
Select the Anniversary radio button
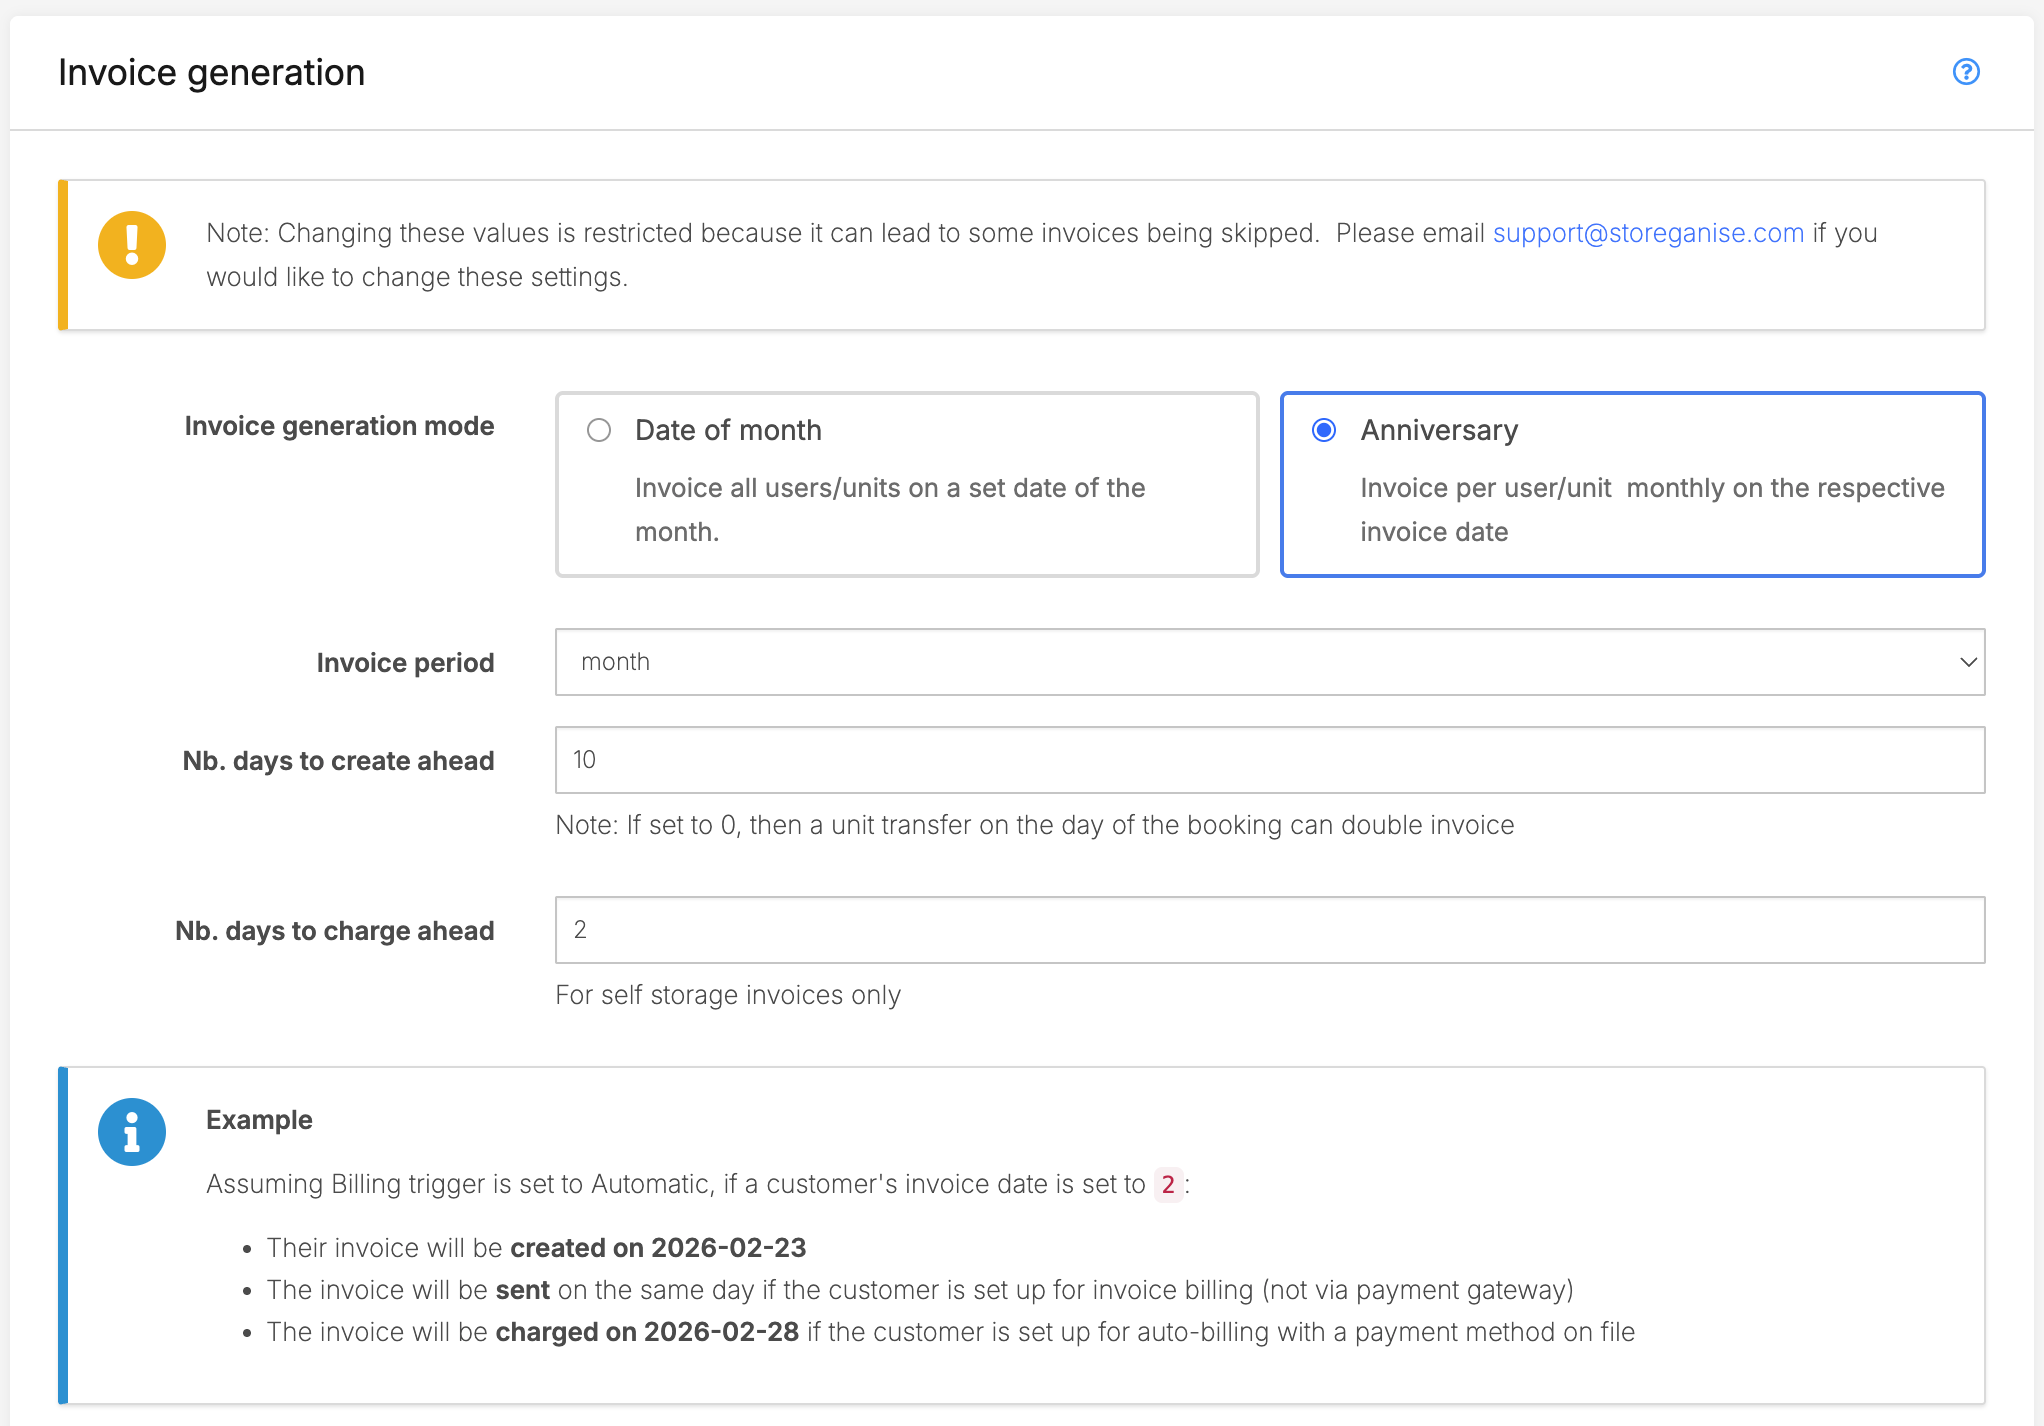(1324, 430)
